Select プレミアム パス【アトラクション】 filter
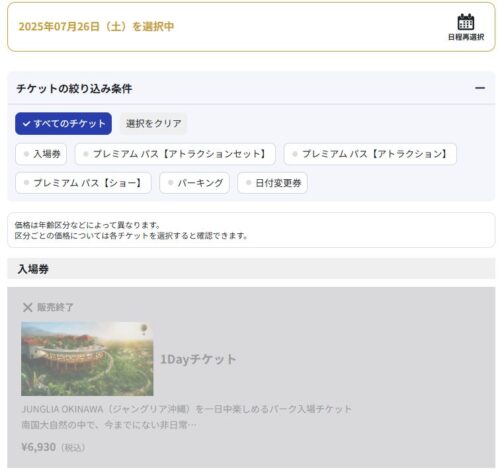The image size is (500, 470). click(370, 154)
